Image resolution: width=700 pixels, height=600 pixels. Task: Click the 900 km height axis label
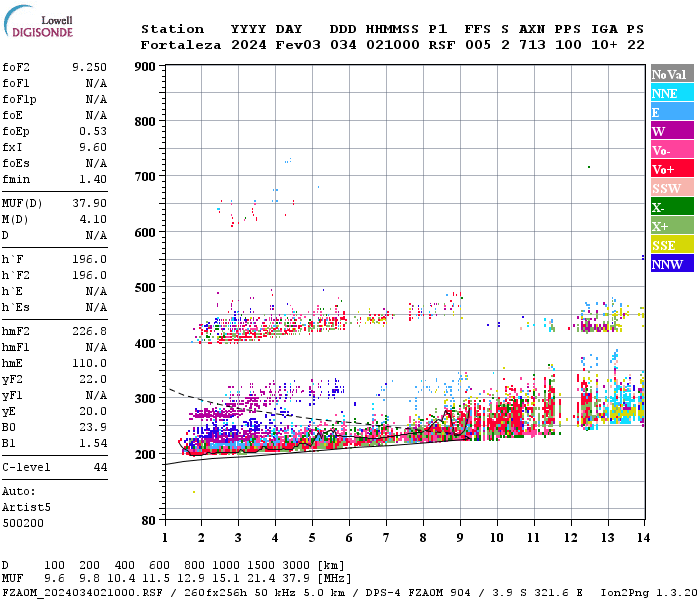point(145,67)
